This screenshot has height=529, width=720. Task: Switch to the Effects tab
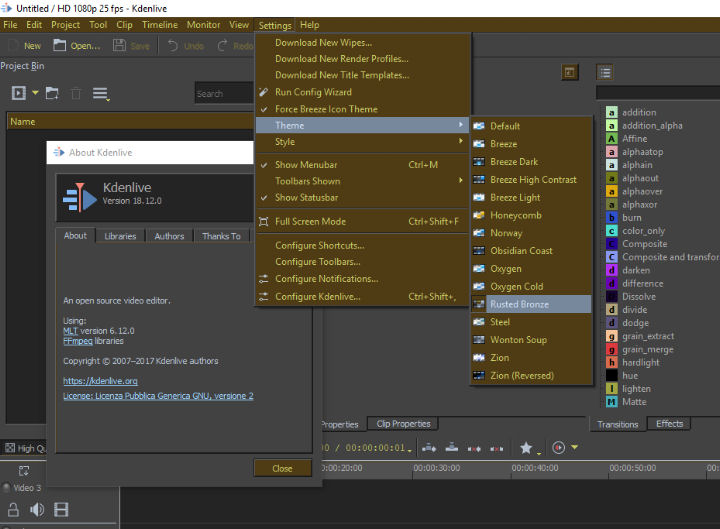pos(669,423)
